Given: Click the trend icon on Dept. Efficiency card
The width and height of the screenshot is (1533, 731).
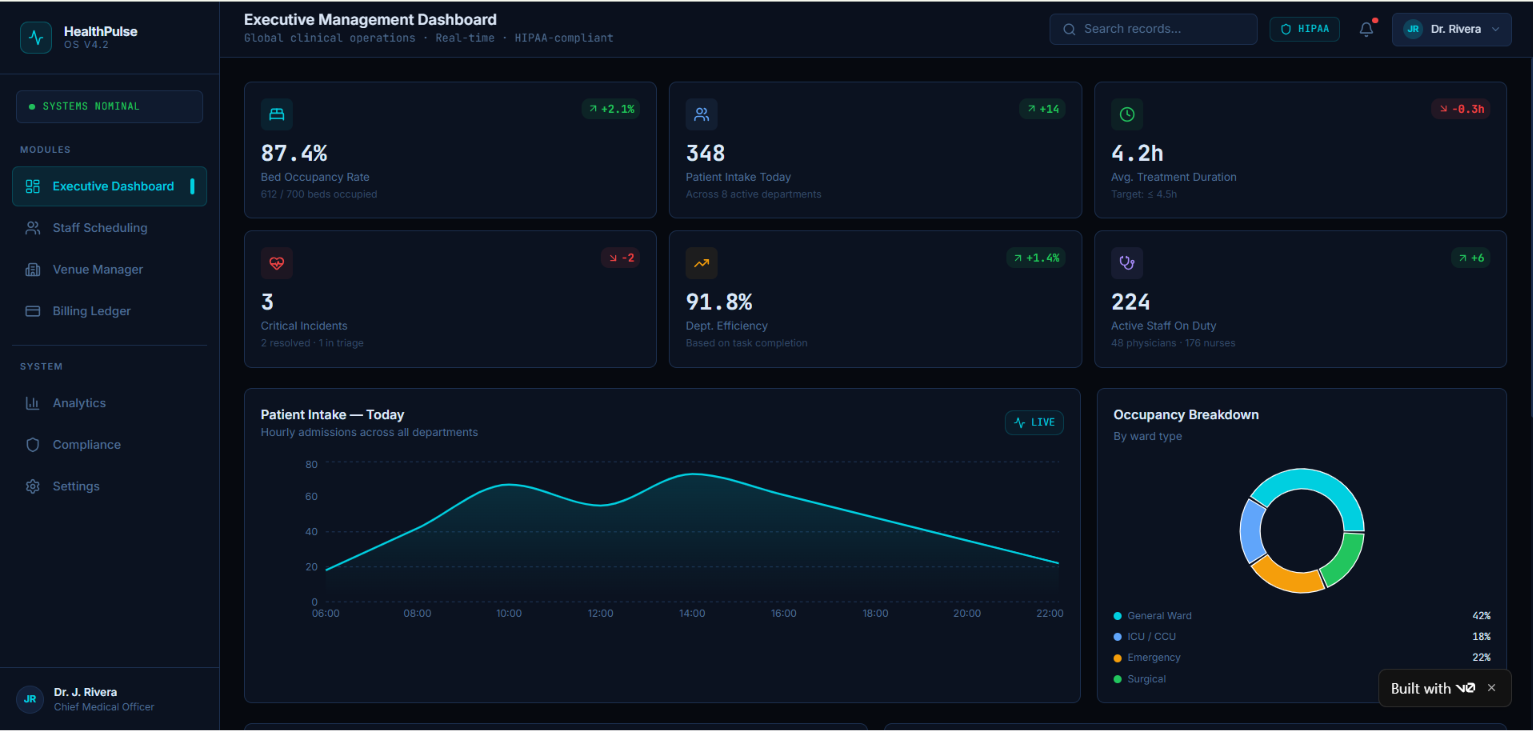Looking at the screenshot, I should pyautogui.click(x=702, y=263).
